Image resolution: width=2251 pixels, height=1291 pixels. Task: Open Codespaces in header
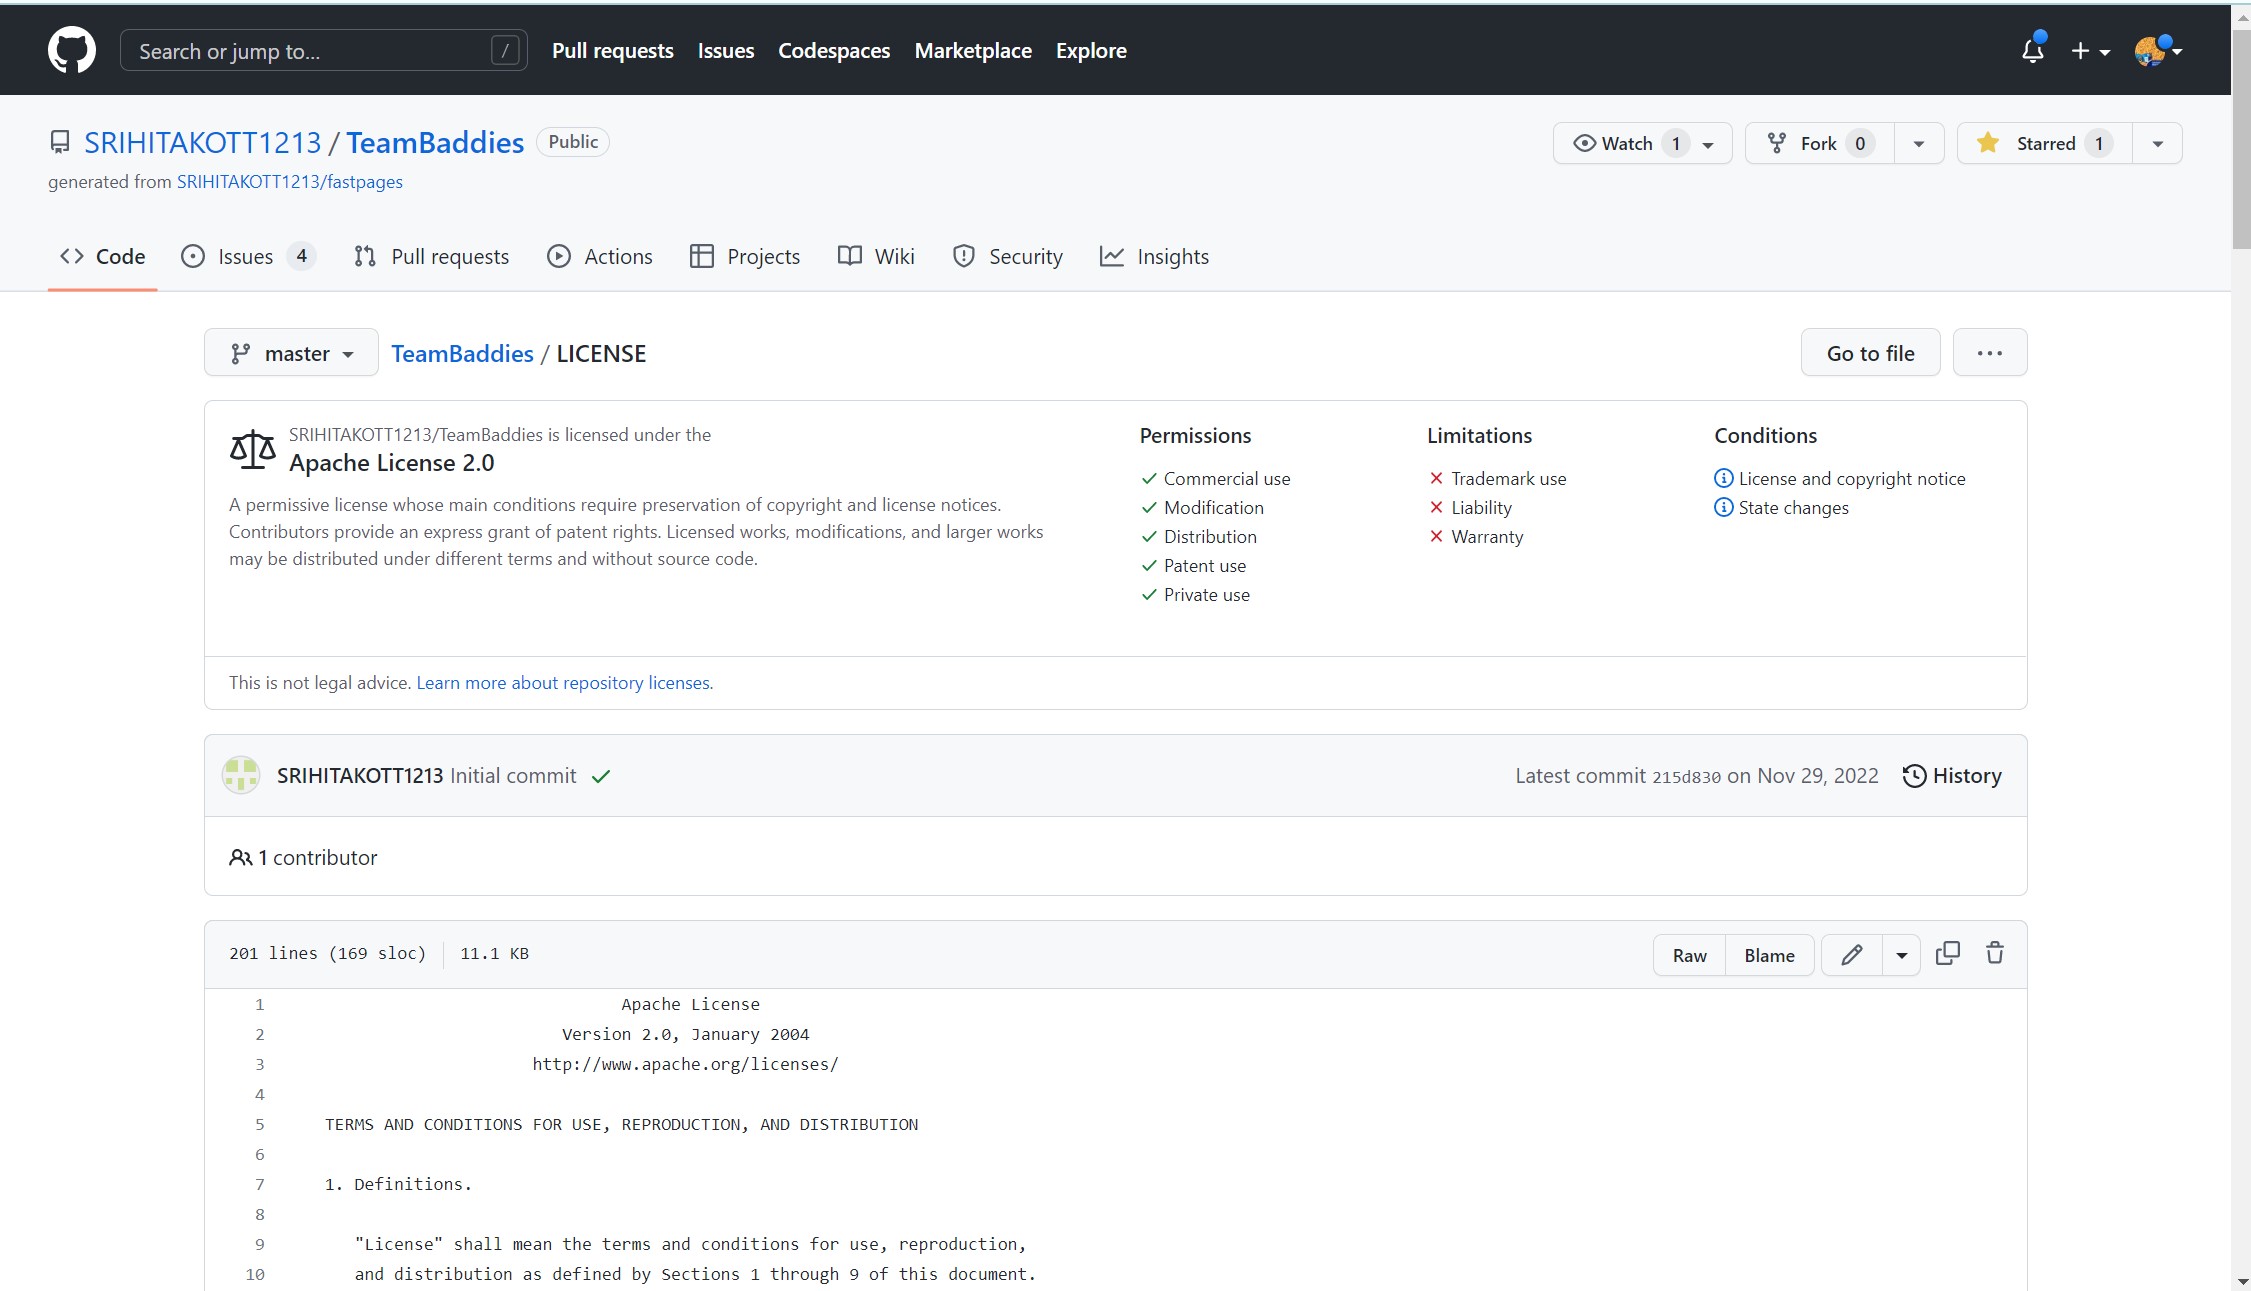click(834, 50)
